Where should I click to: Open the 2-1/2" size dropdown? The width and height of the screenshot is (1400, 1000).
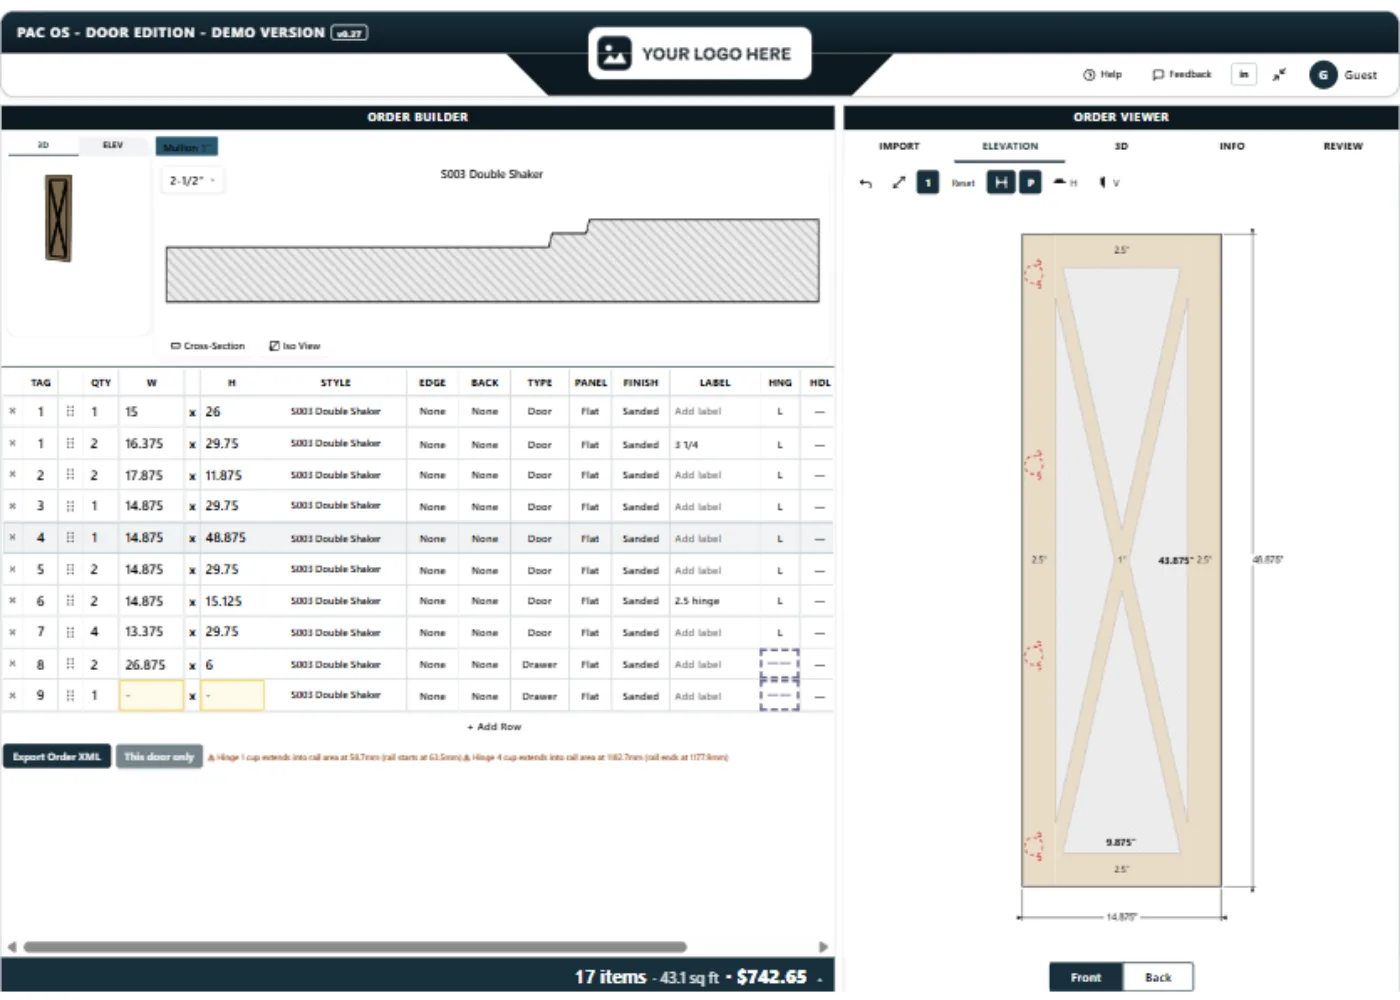point(192,181)
